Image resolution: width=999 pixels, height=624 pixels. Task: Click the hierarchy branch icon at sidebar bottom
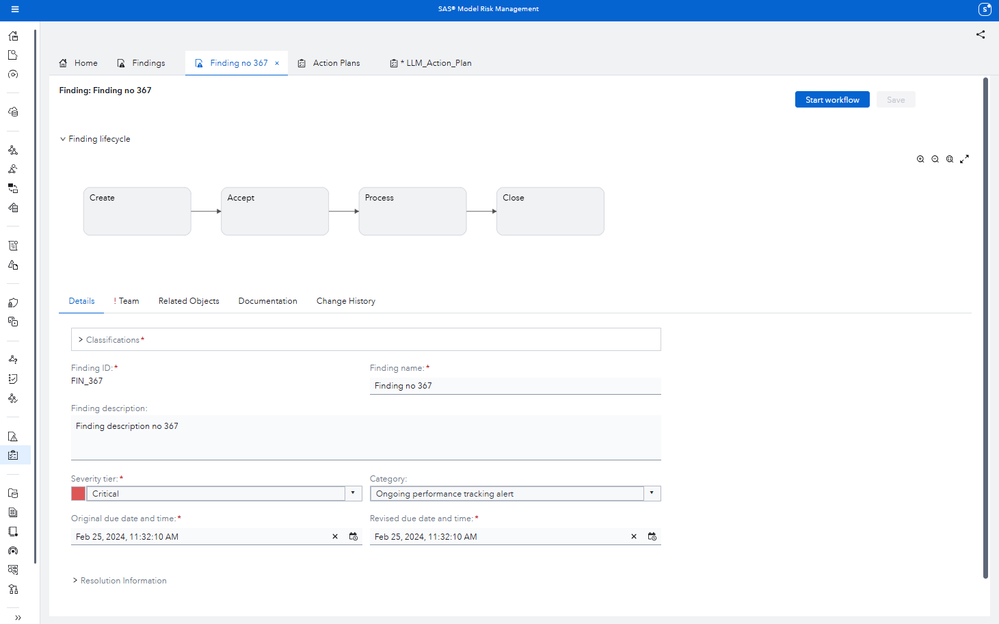pyautogui.click(x=13, y=590)
